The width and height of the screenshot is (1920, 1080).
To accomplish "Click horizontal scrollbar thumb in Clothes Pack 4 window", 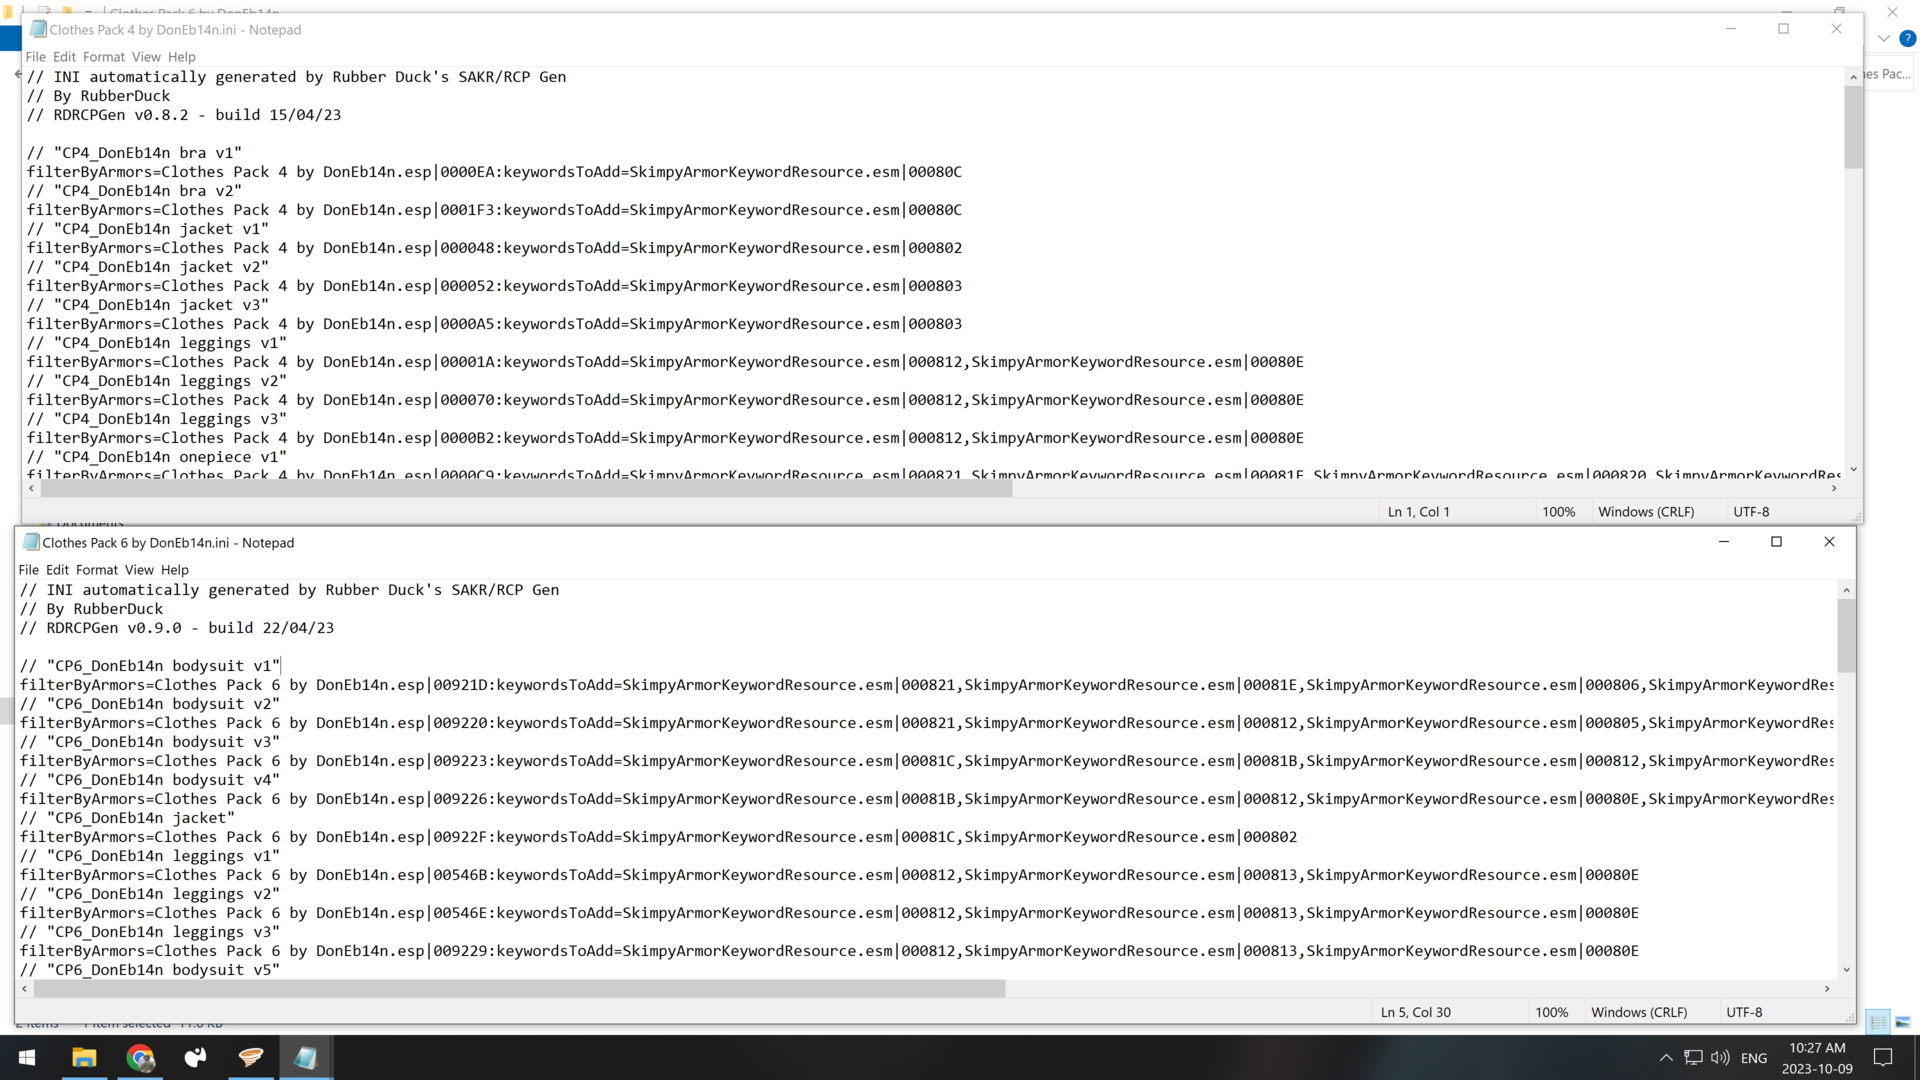I will [x=526, y=489].
